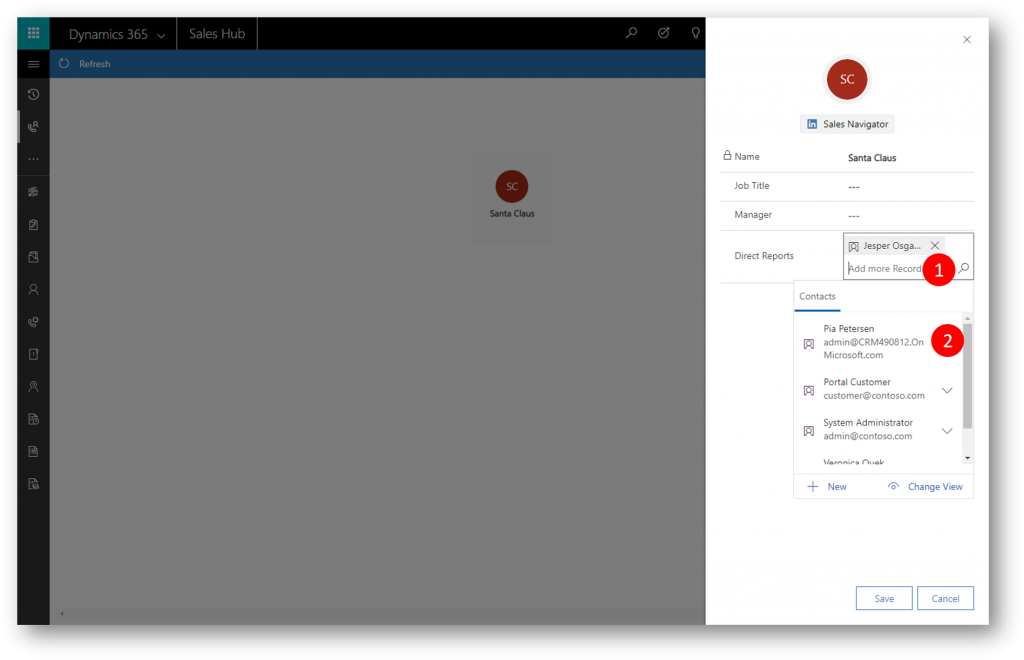
Task: Click the Direct Reports lookup search icon
Action: click(x=964, y=268)
